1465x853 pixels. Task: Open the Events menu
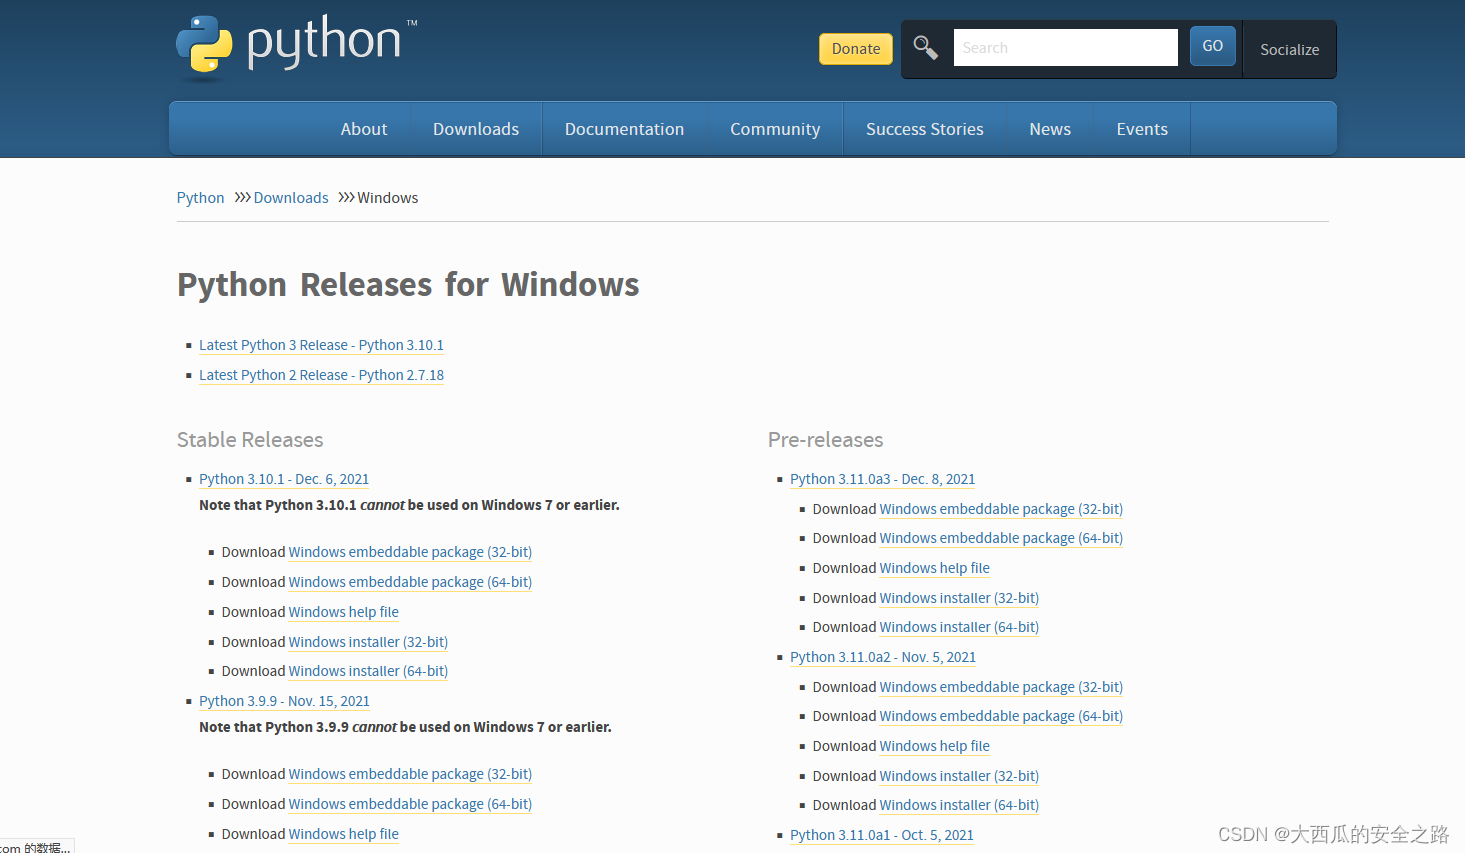click(1141, 128)
